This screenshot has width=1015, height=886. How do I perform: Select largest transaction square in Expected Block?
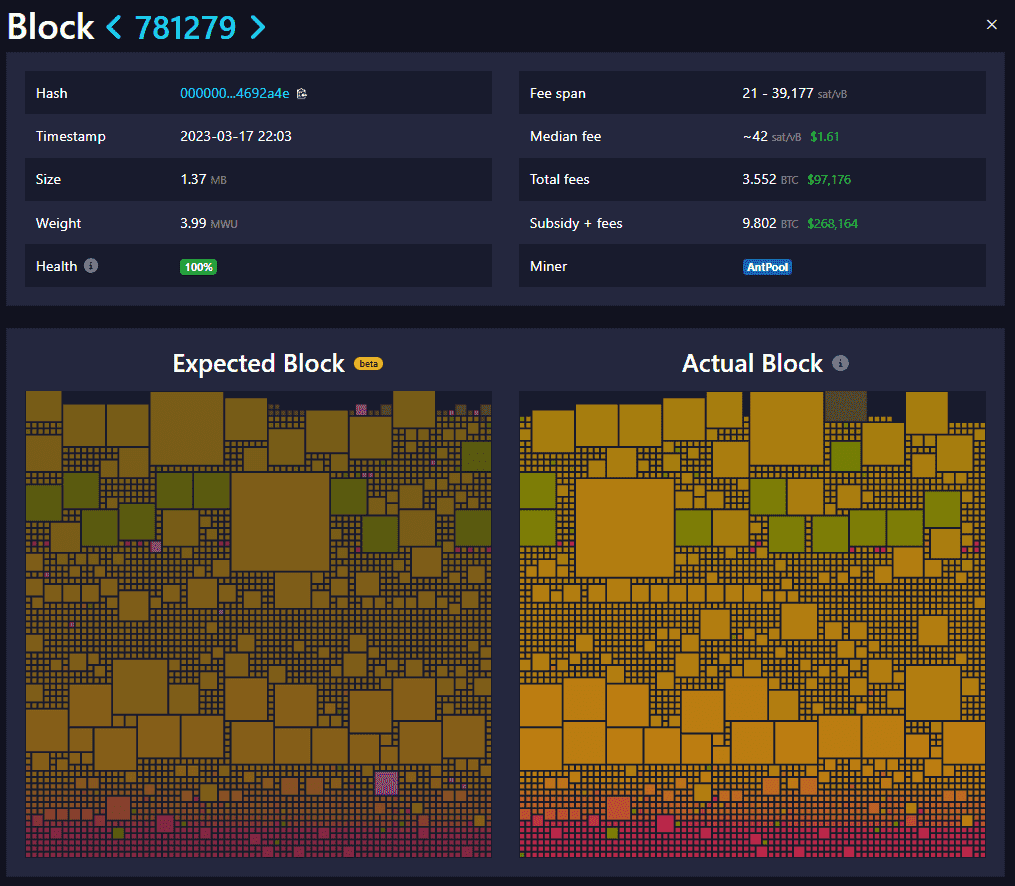pos(280,521)
